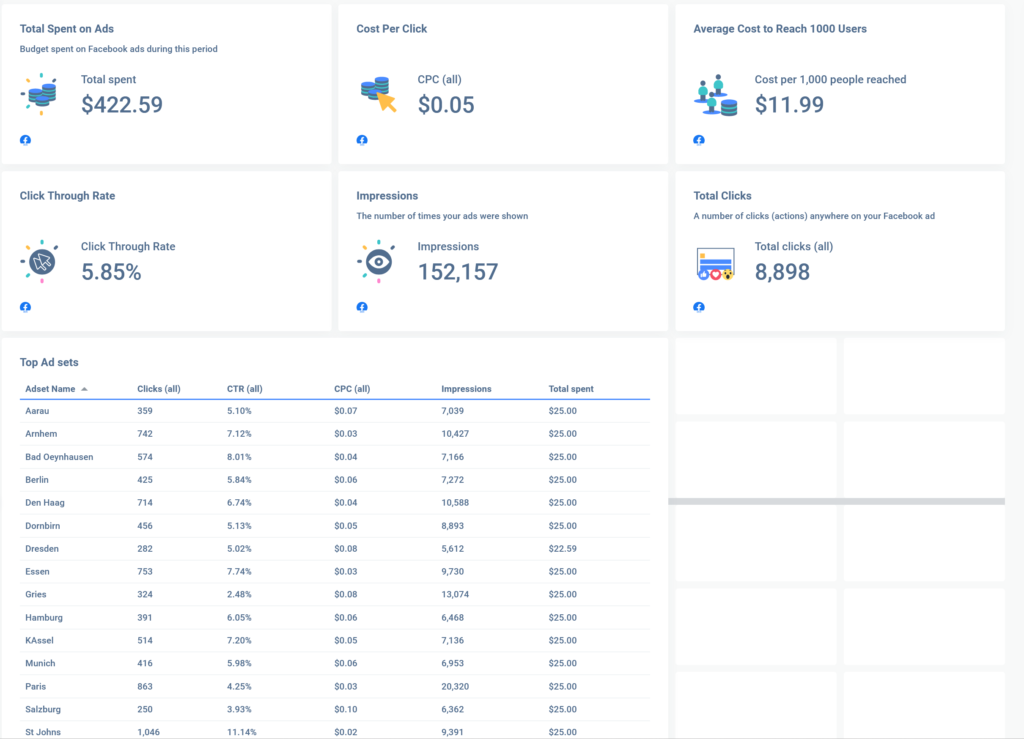Viewport: 1024px width, 739px height.
Task: Click the cost per 1,000 people reached icon
Action: tap(715, 95)
